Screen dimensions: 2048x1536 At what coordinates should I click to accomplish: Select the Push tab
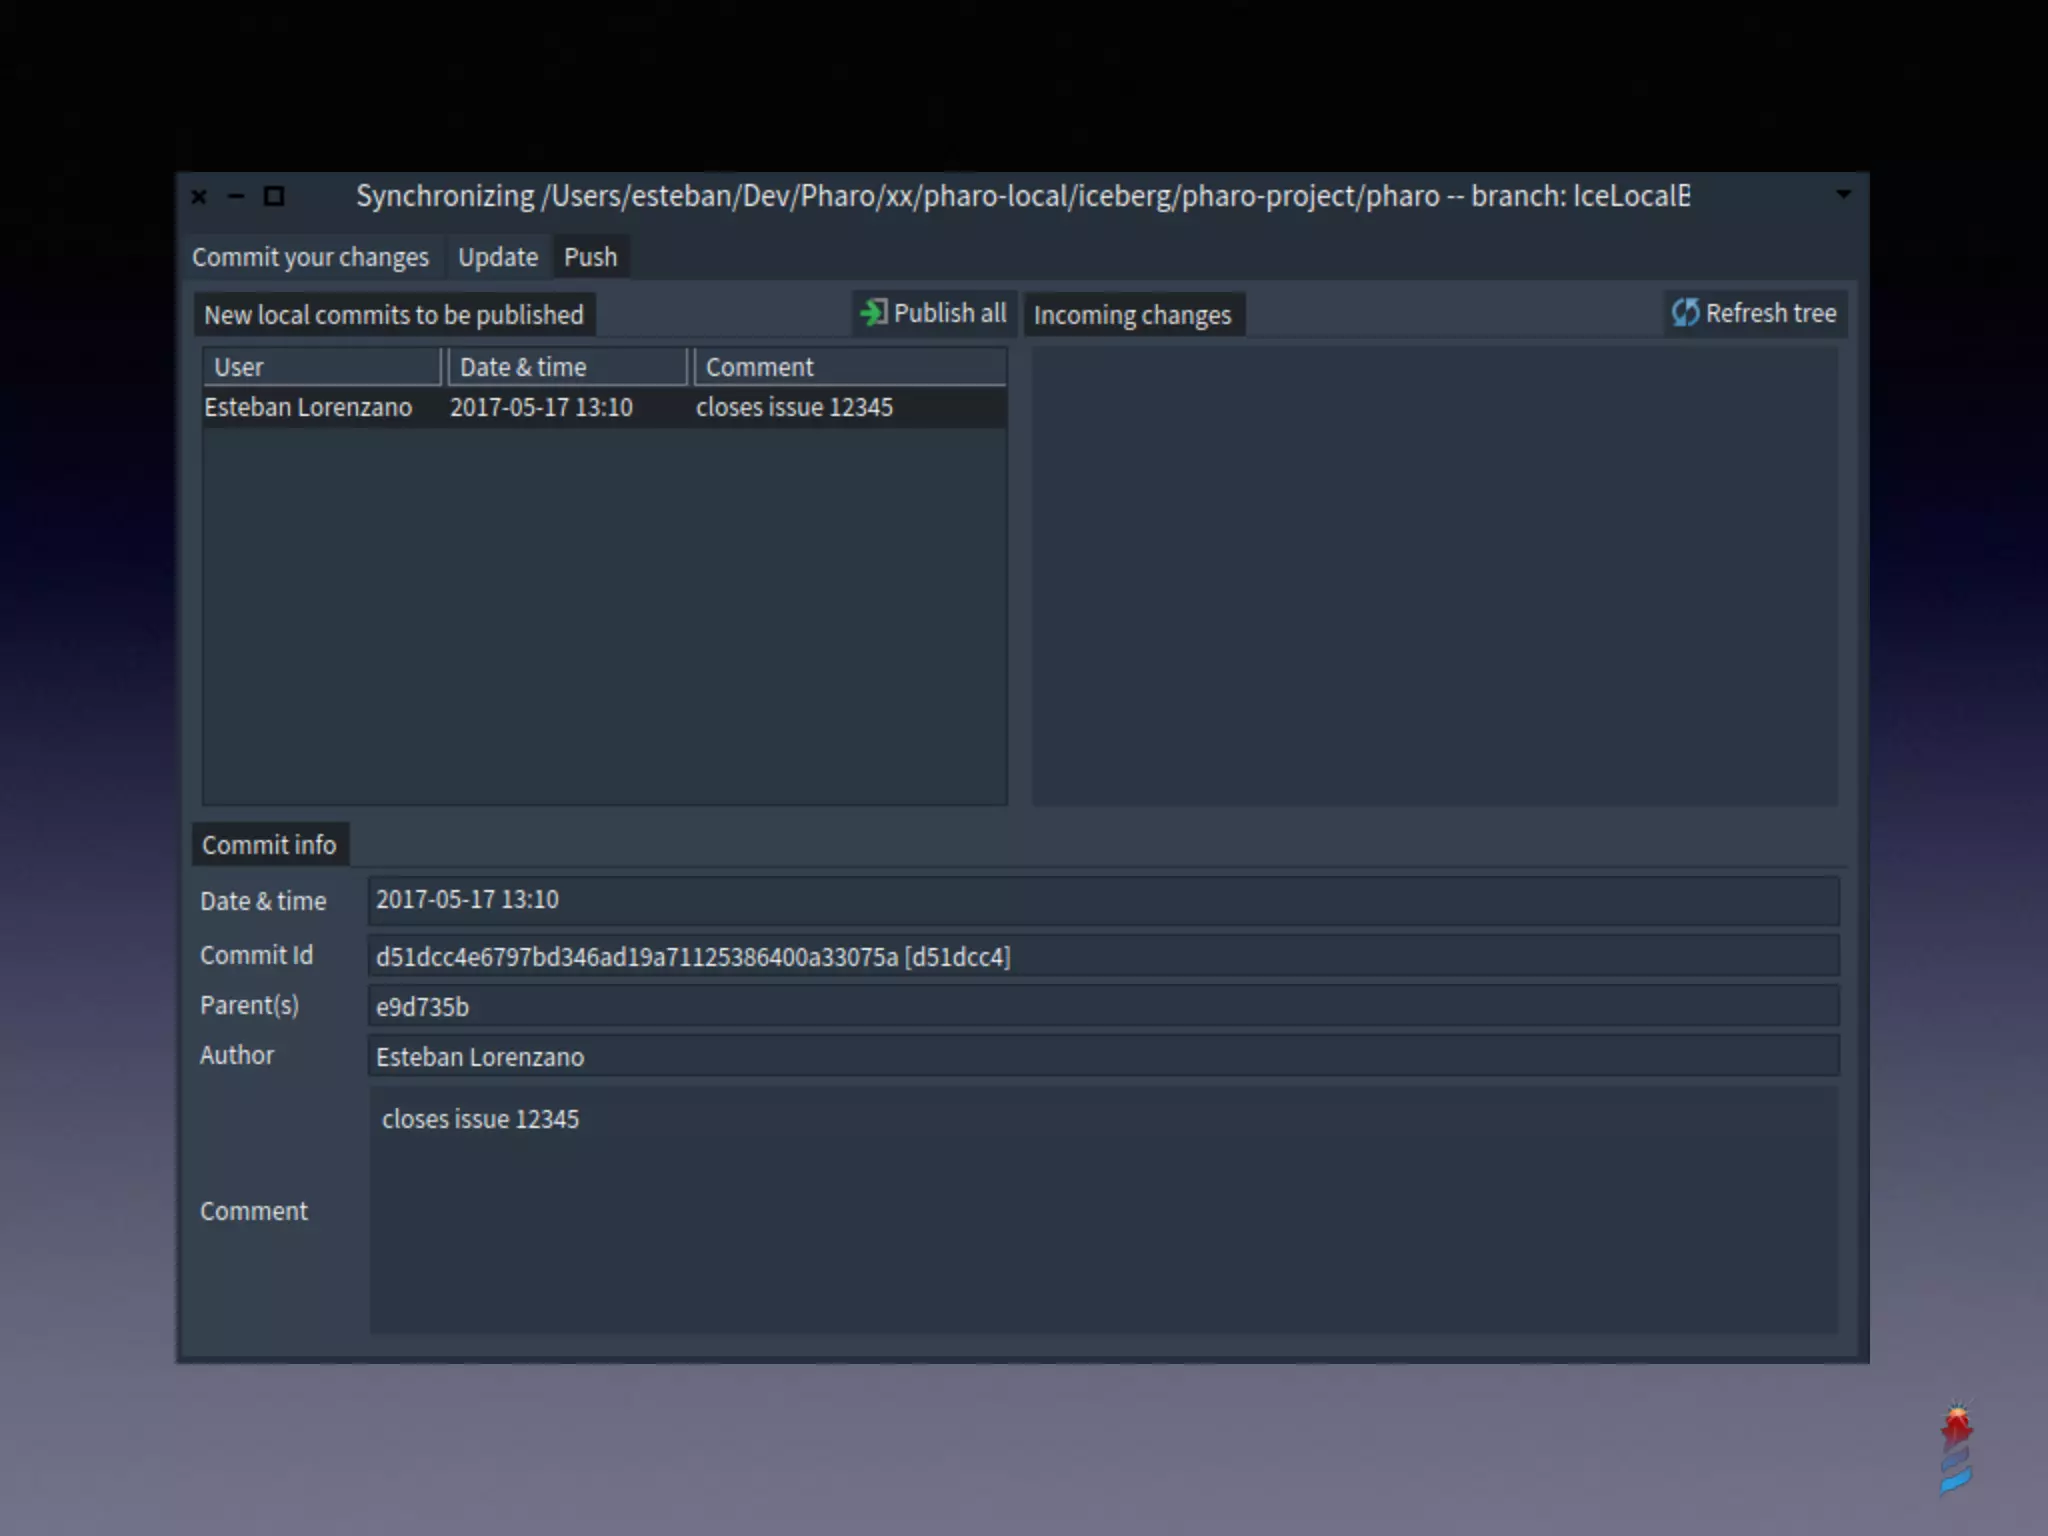pyautogui.click(x=590, y=258)
